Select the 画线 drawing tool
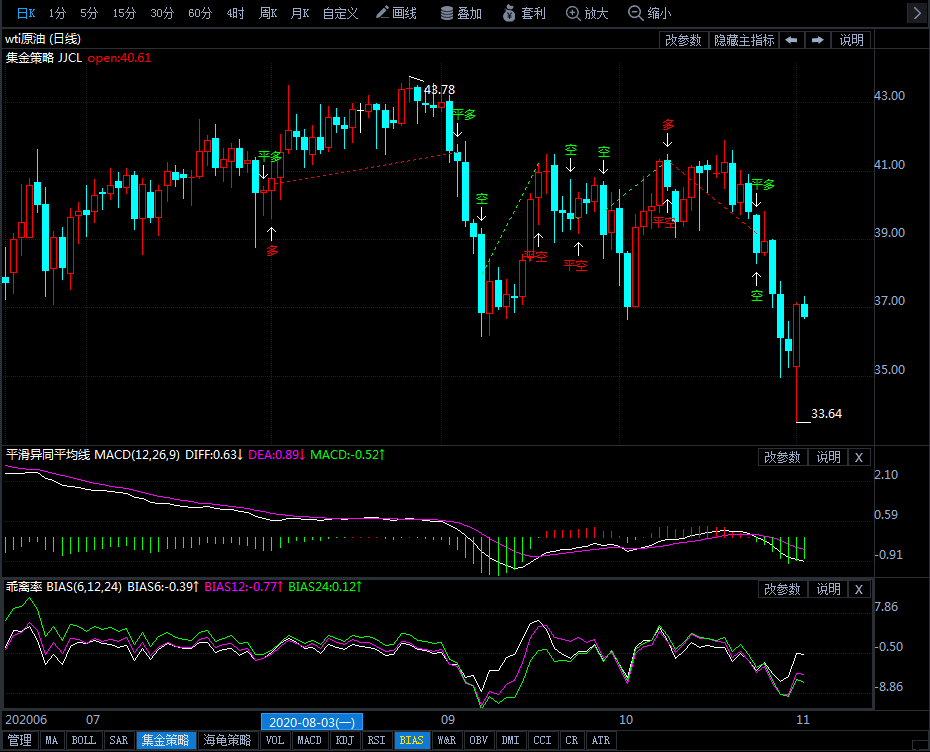 396,13
